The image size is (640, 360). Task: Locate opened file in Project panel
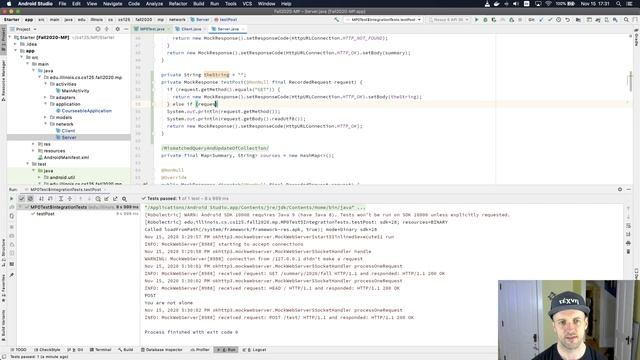[98, 29]
